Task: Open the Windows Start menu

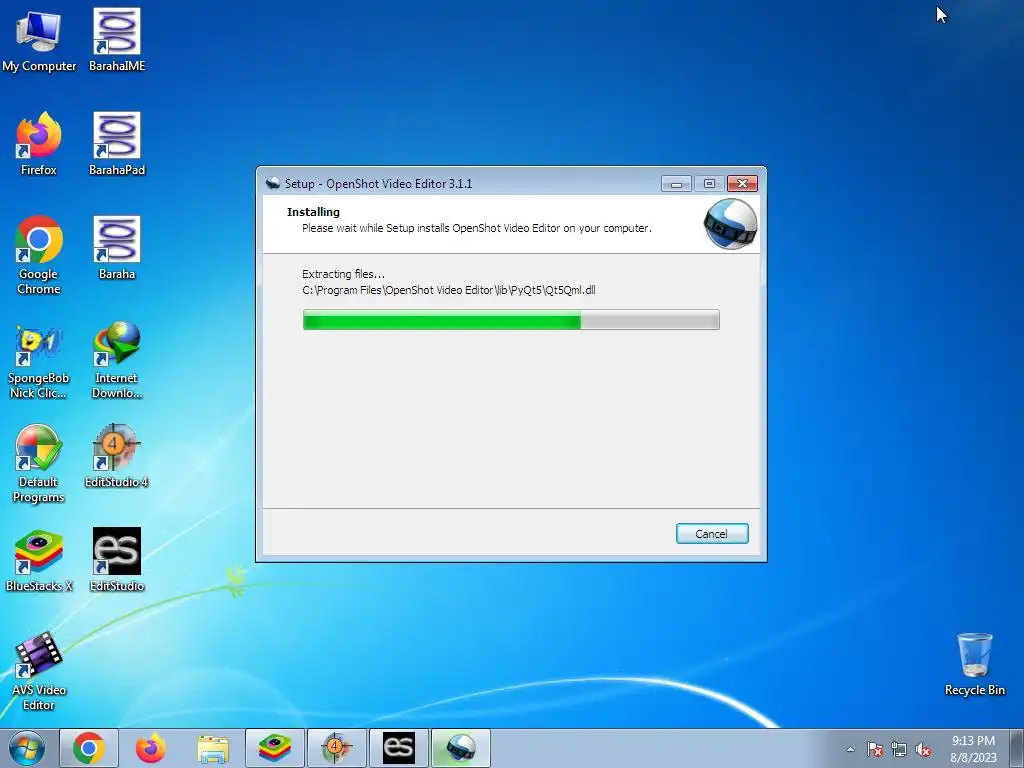Action: pos(27,748)
